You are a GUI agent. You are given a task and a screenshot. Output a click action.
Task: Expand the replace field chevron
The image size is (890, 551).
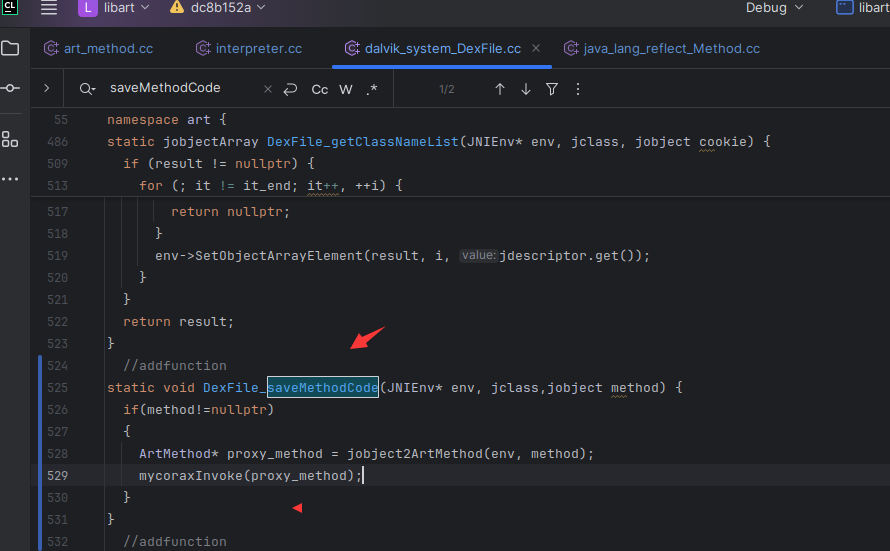46,88
